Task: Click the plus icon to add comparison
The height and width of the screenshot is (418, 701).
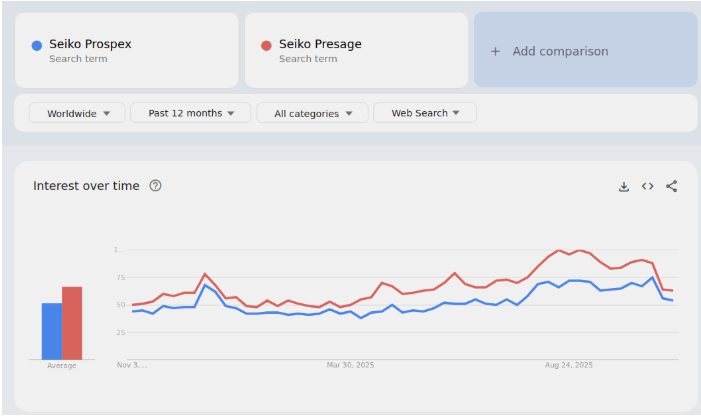Action: (495, 51)
